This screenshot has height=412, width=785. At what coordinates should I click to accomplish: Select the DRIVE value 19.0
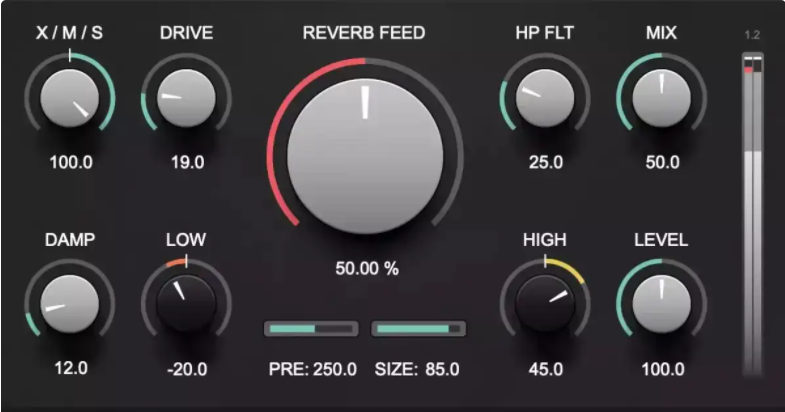tap(186, 162)
